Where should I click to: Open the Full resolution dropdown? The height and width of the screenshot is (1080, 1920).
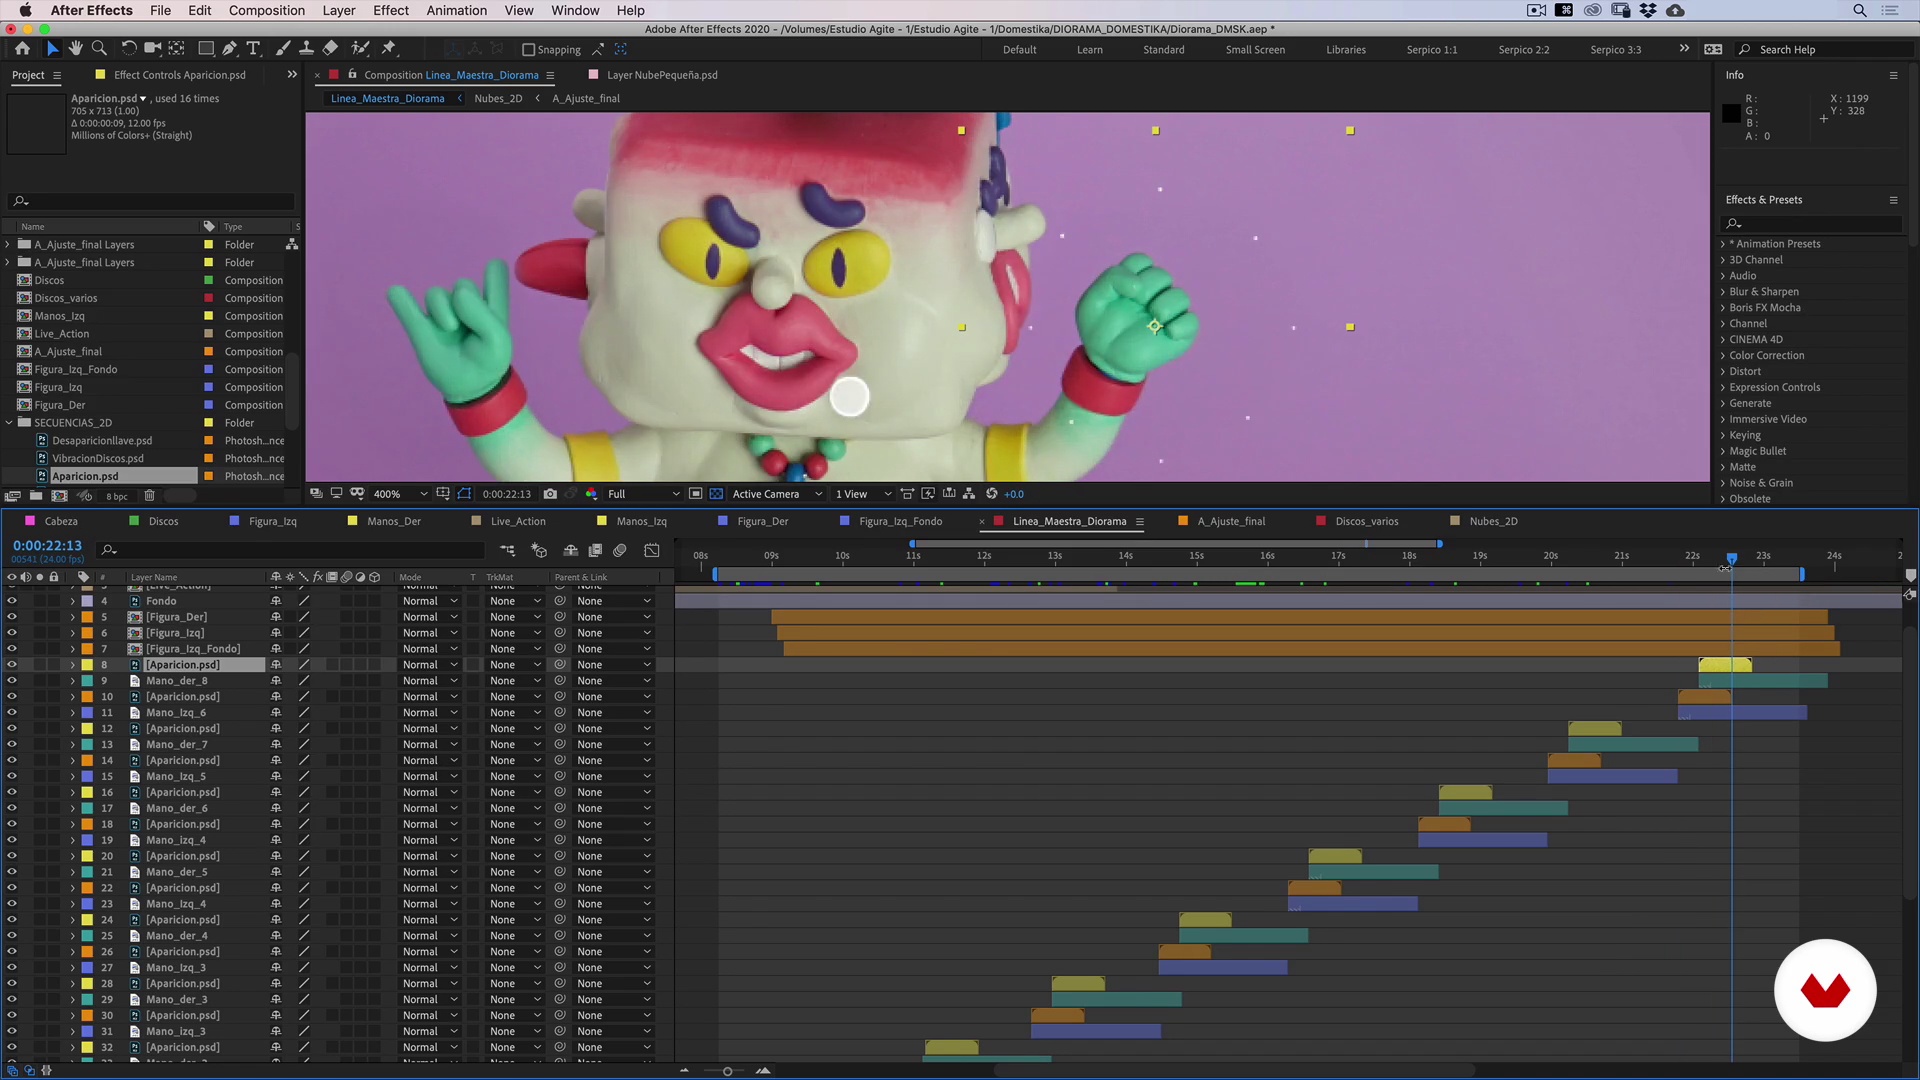click(643, 494)
